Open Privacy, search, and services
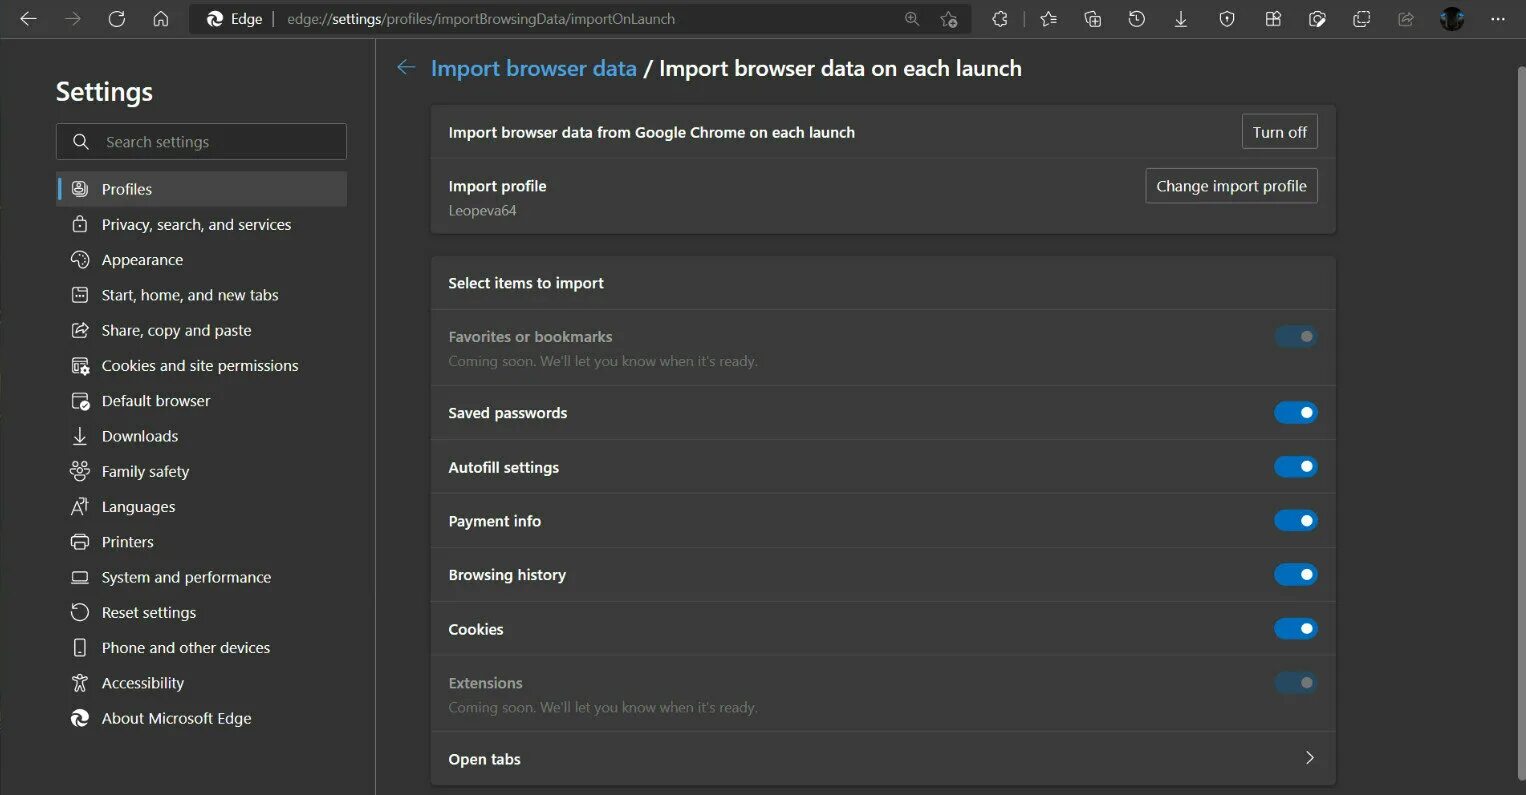The height and width of the screenshot is (795, 1526). pyautogui.click(x=202, y=224)
